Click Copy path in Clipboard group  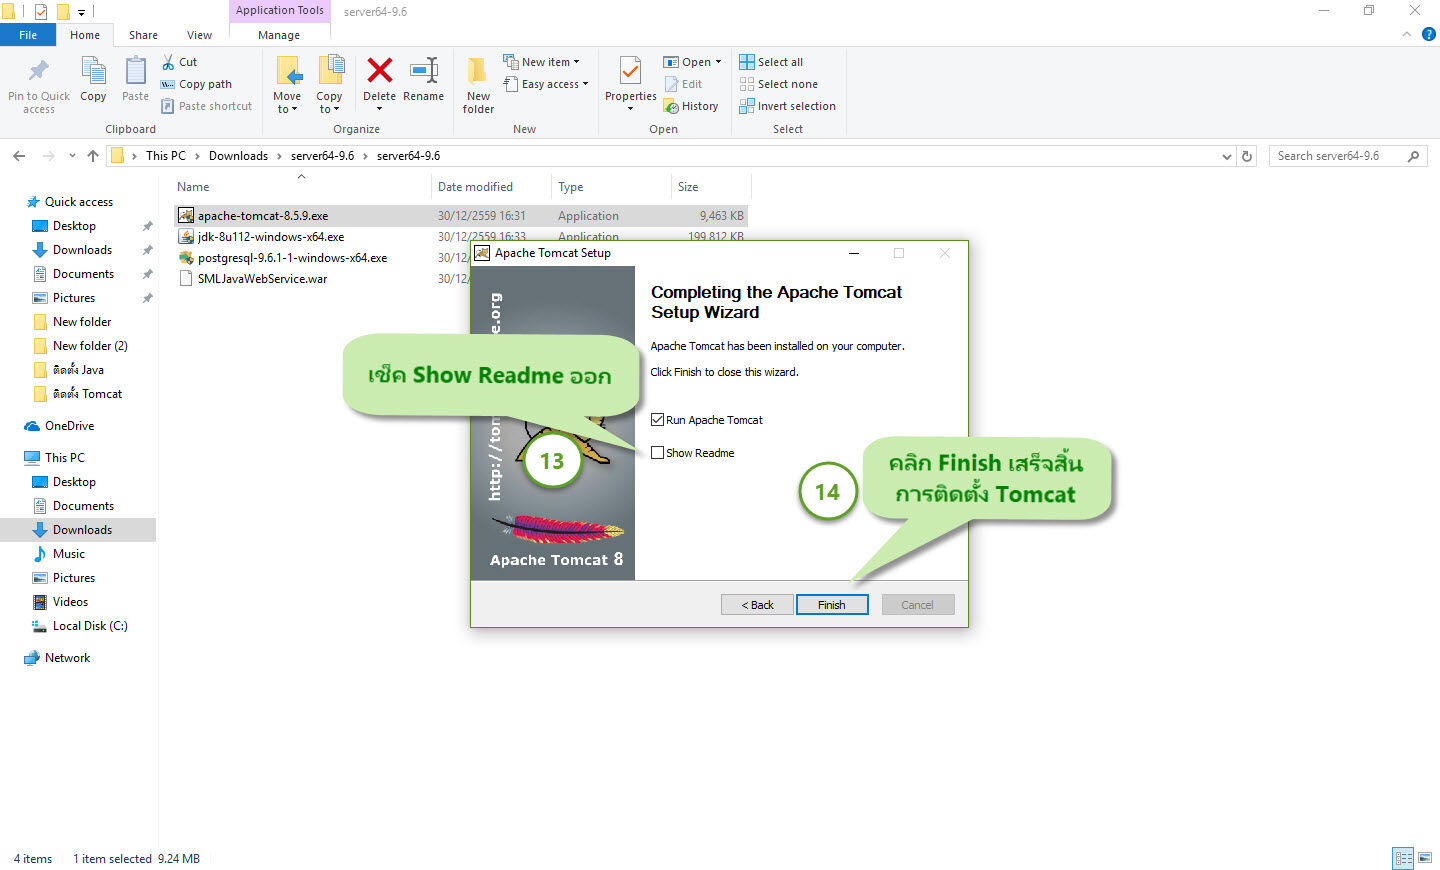pyautogui.click(x=197, y=84)
